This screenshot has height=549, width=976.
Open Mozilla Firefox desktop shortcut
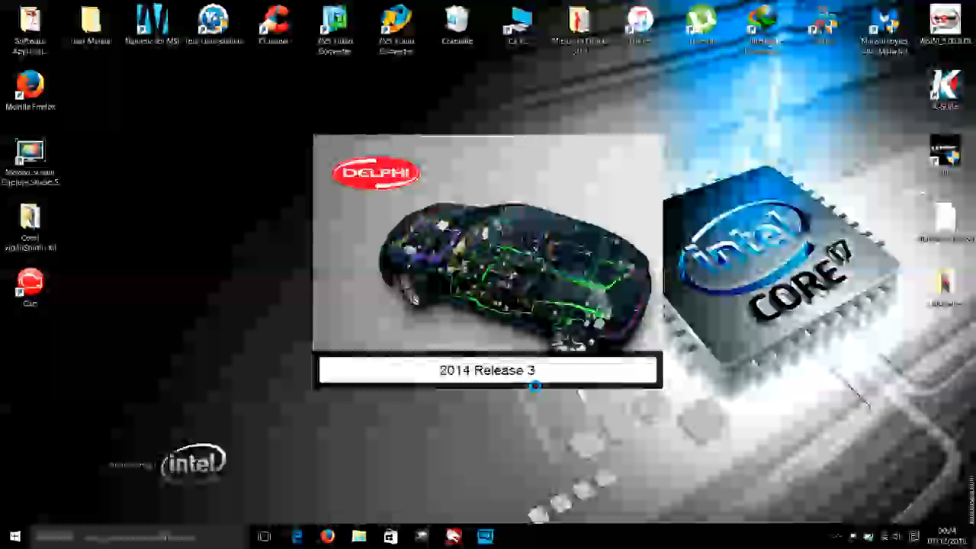point(30,90)
